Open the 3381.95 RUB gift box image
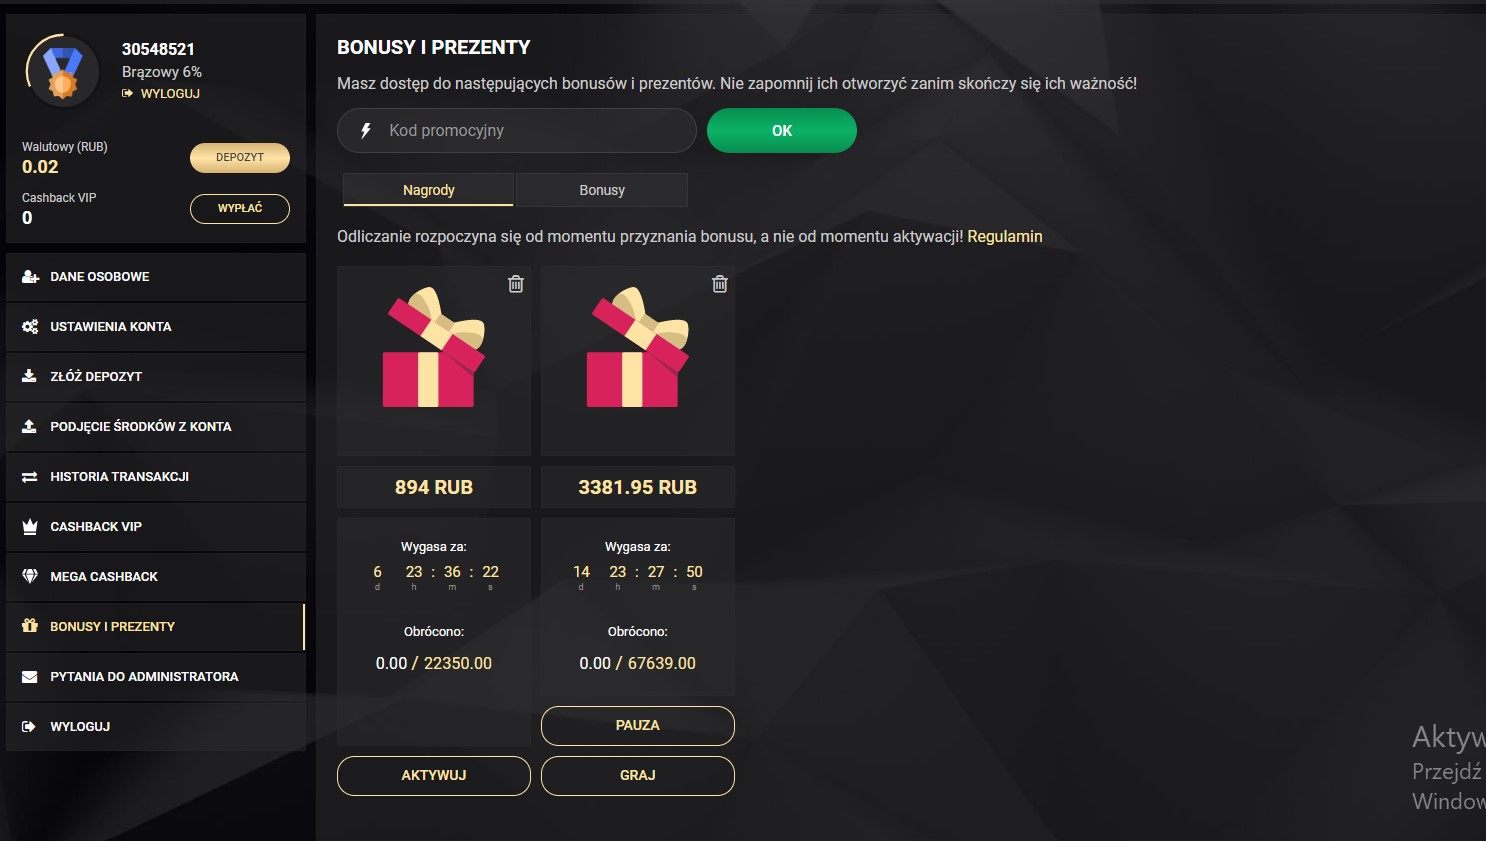Viewport: 1486px width, 841px height. [x=638, y=348]
